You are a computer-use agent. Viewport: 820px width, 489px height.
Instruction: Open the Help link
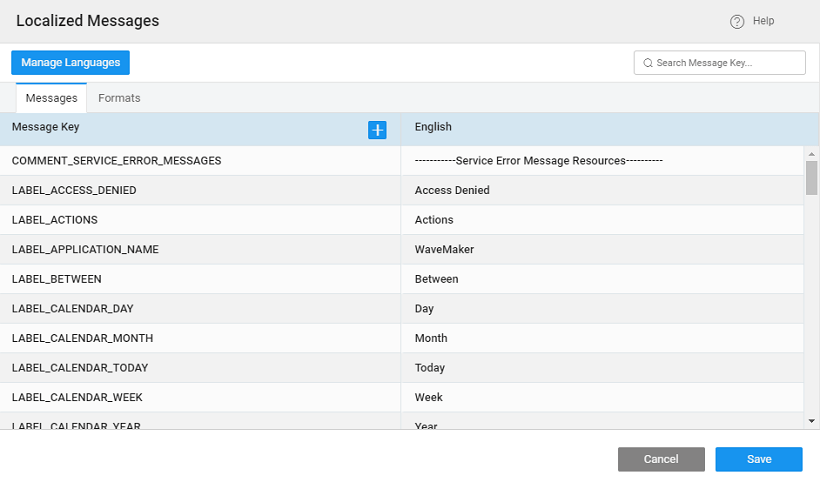click(763, 21)
